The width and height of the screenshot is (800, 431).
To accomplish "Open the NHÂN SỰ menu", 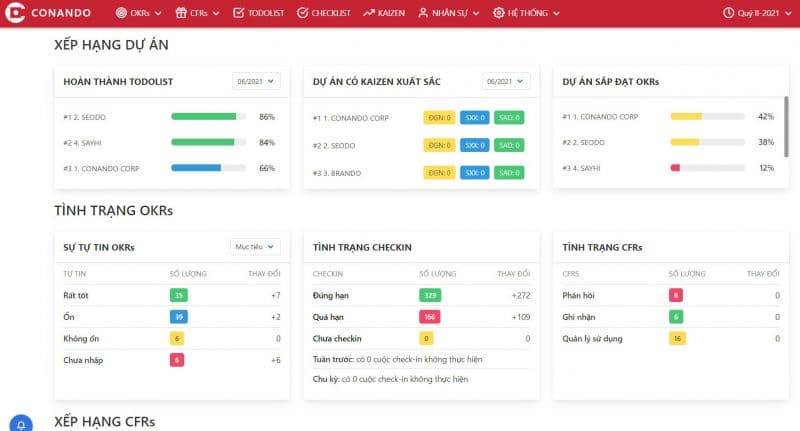I will [449, 13].
